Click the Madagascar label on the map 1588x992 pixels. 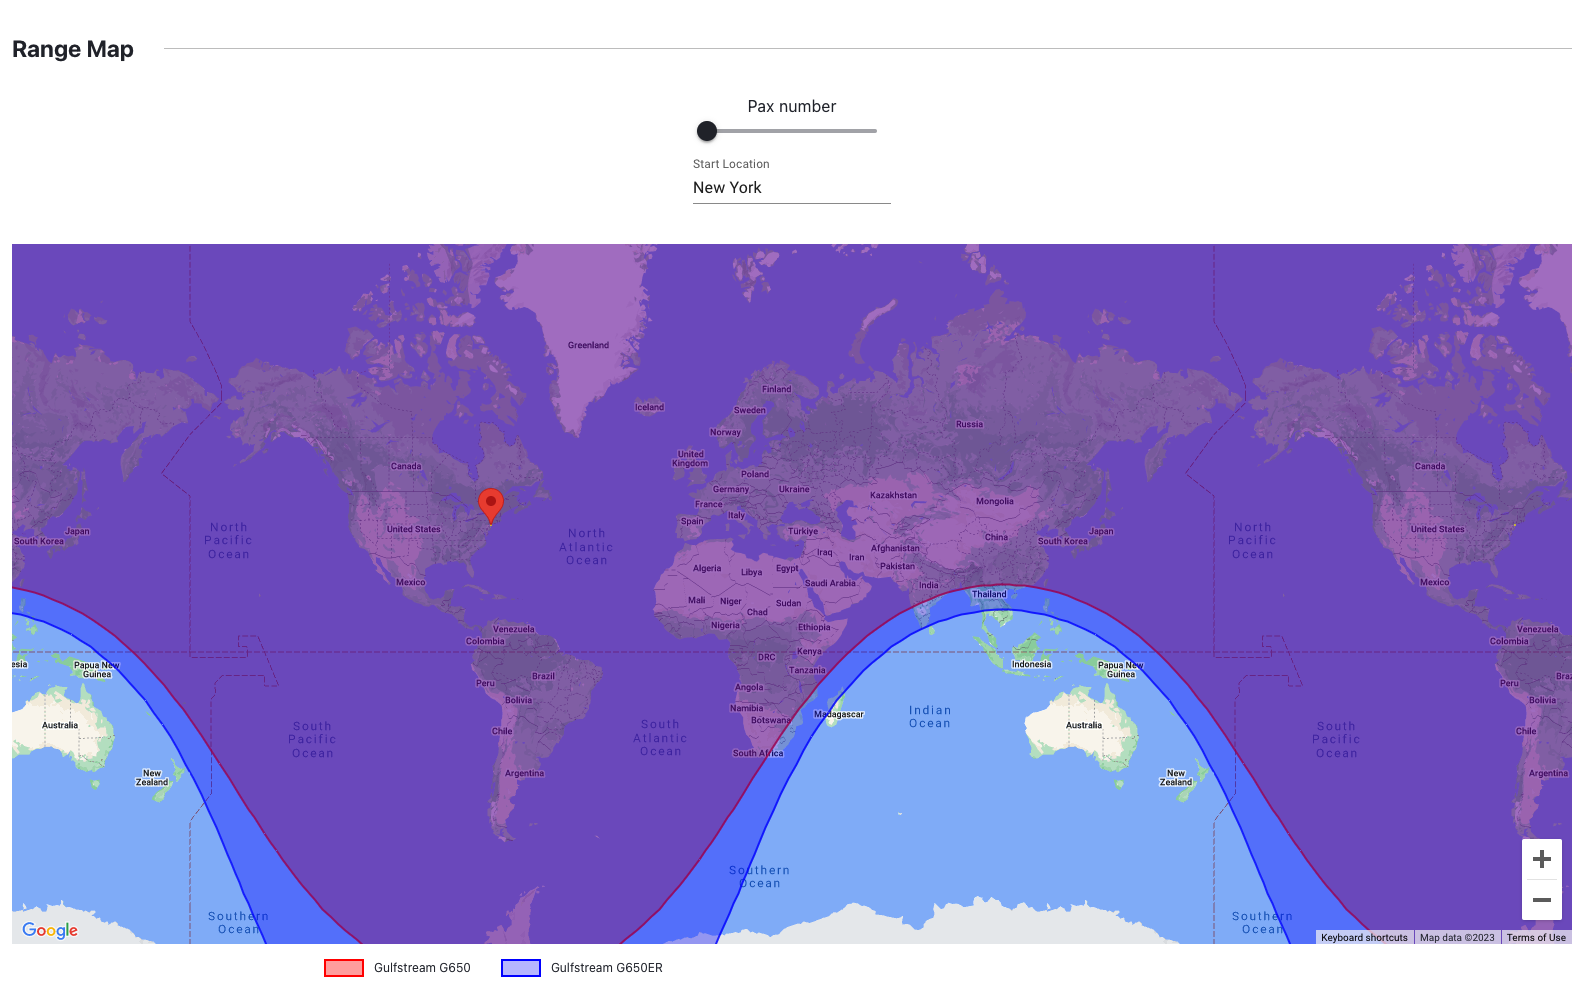[x=839, y=714]
